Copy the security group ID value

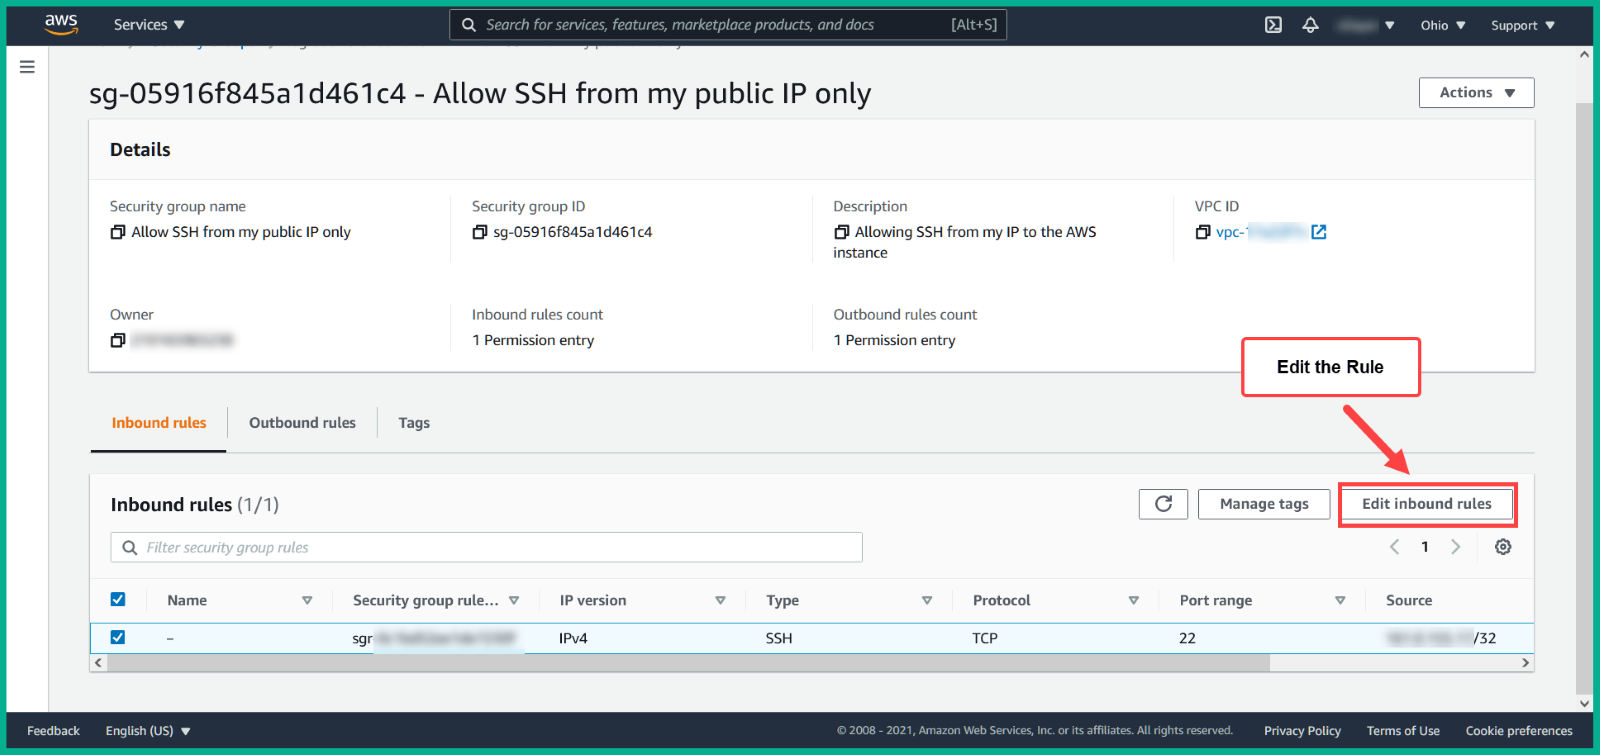(480, 232)
